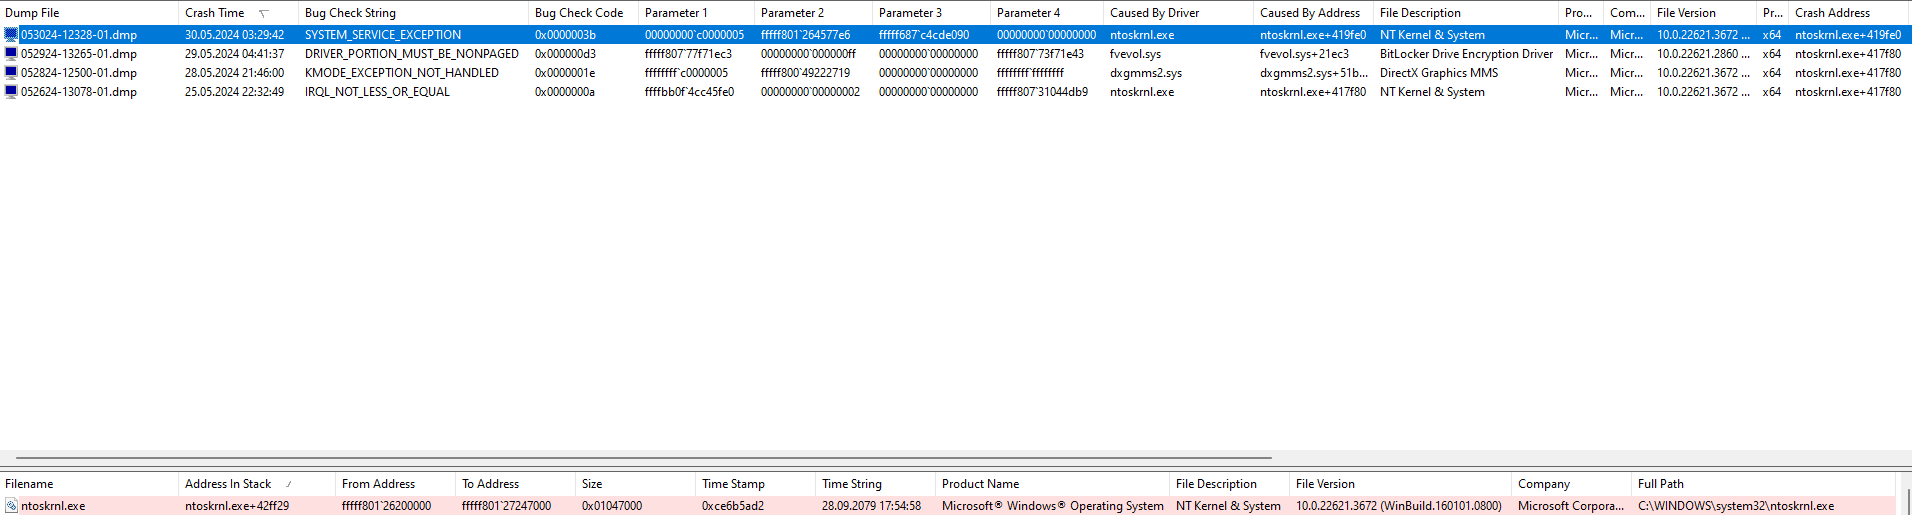
Task: Click the Filename header in lower pane
Action: coord(89,484)
